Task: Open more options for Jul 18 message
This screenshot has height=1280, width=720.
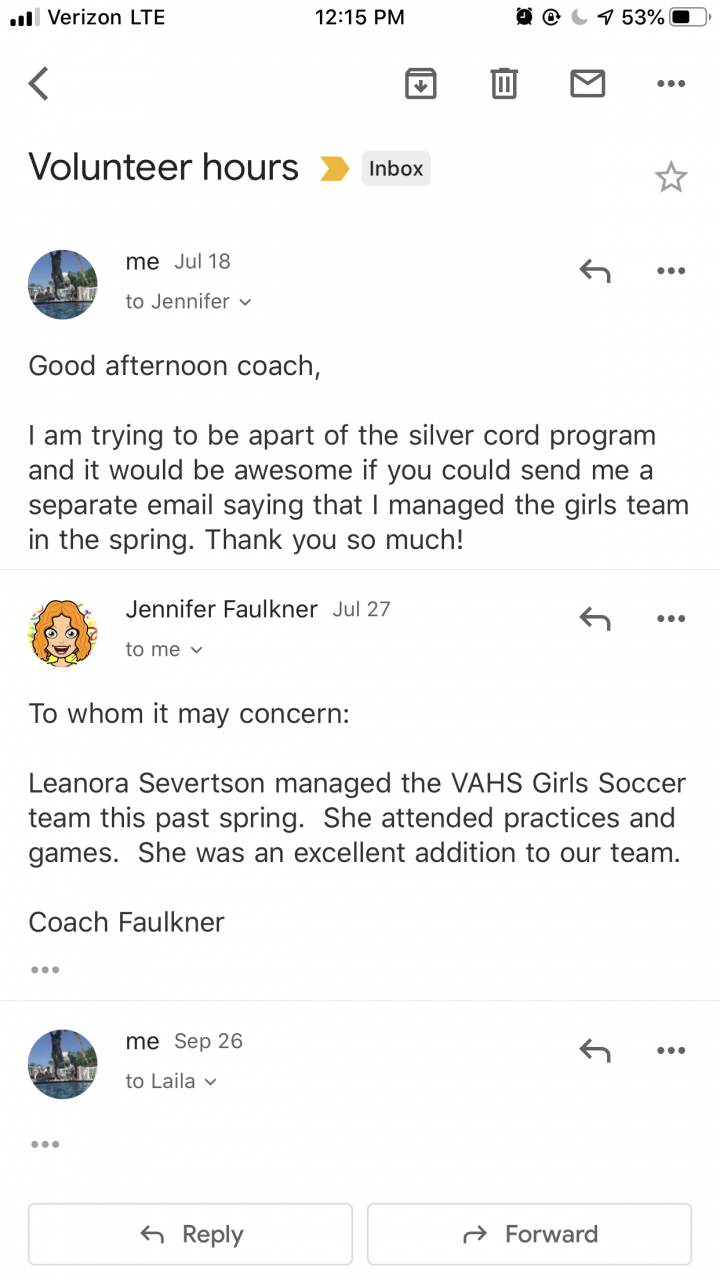Action: (x=671, y=270)
